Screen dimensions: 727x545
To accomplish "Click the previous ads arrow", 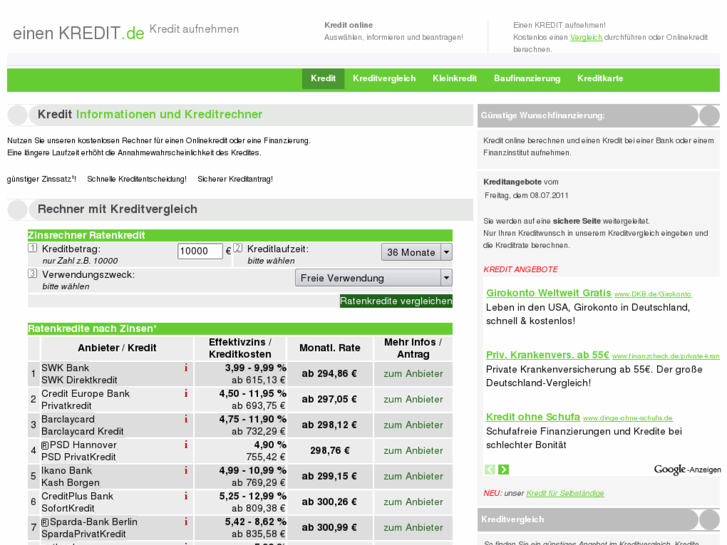I will point(490,469).
